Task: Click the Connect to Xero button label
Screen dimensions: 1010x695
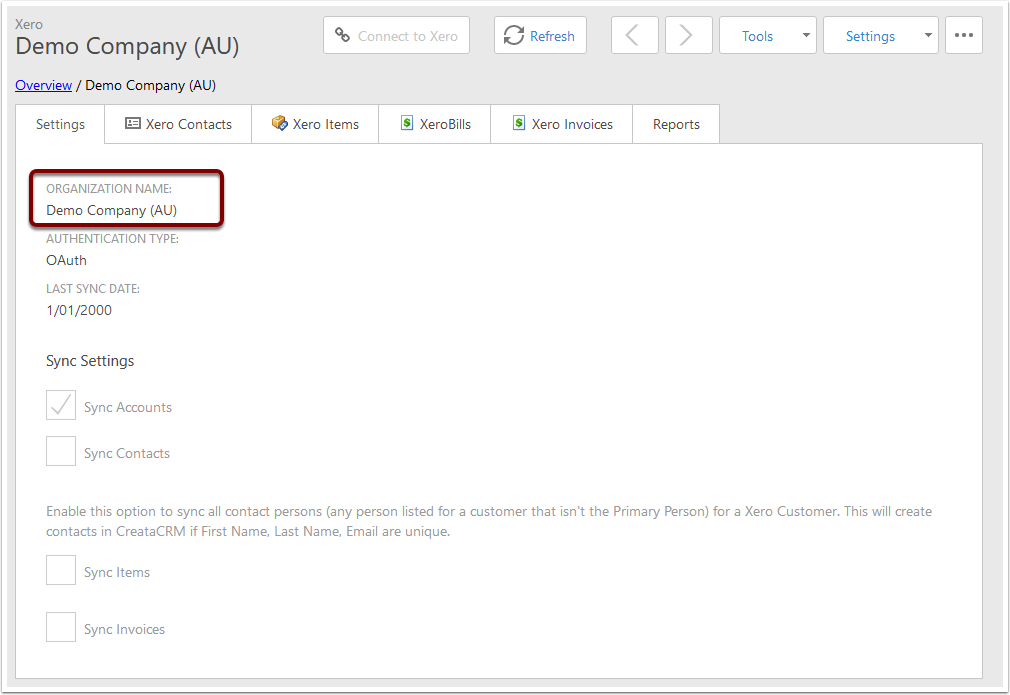Action: (x=408, y=36)
